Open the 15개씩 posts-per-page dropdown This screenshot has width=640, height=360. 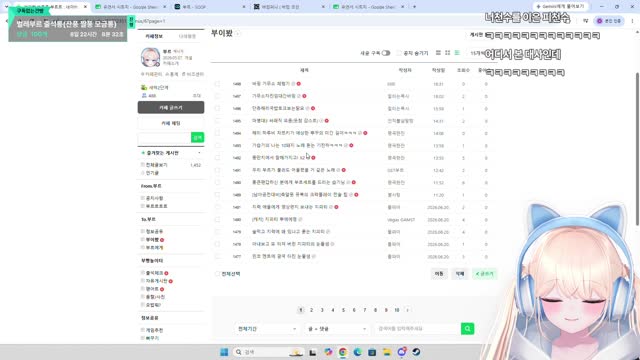tap(482, 53)
